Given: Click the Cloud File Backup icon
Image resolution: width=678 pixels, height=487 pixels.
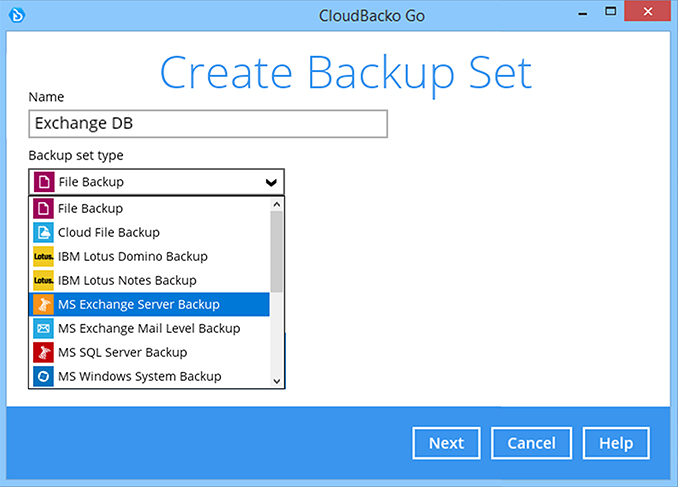Looking at the screenshot, I should click(43, 233).
